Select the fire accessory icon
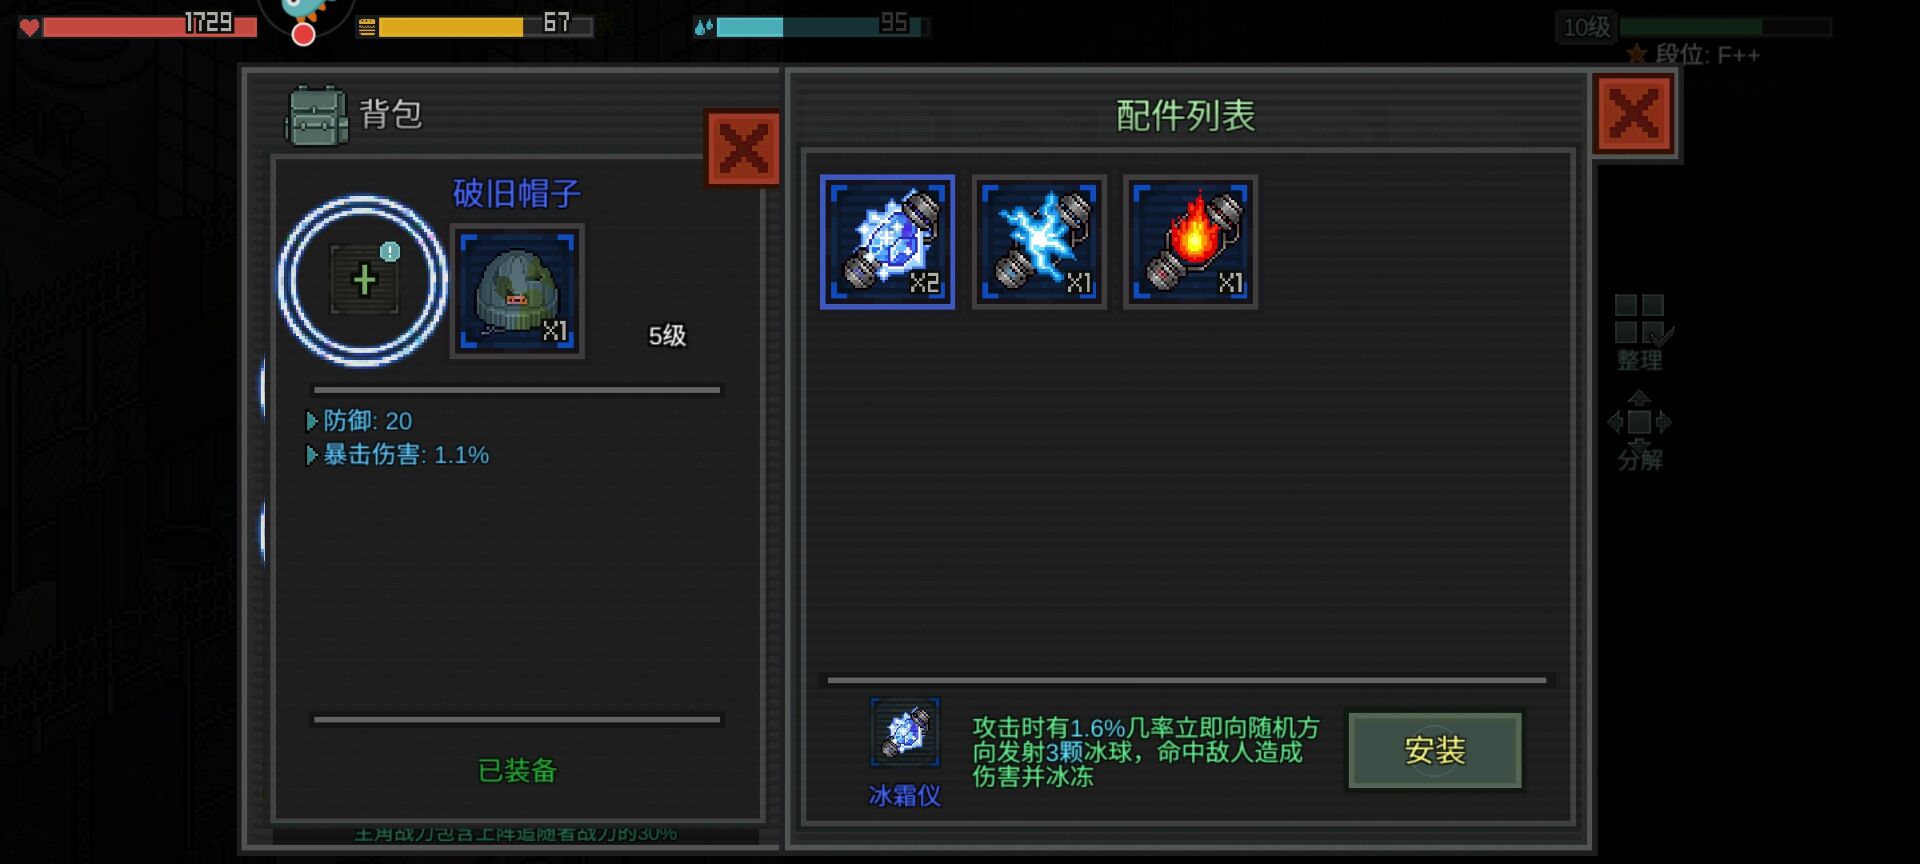This screenshot has width=1920, height=864. [x=1190, y=242]
